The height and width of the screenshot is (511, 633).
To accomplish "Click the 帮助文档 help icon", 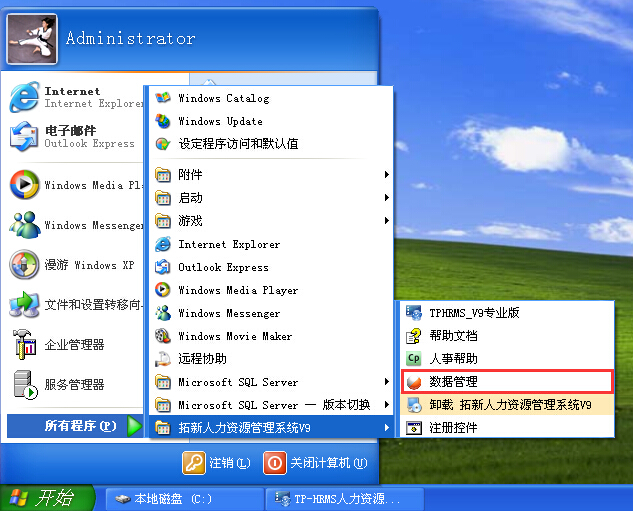I will click(414, 335).
